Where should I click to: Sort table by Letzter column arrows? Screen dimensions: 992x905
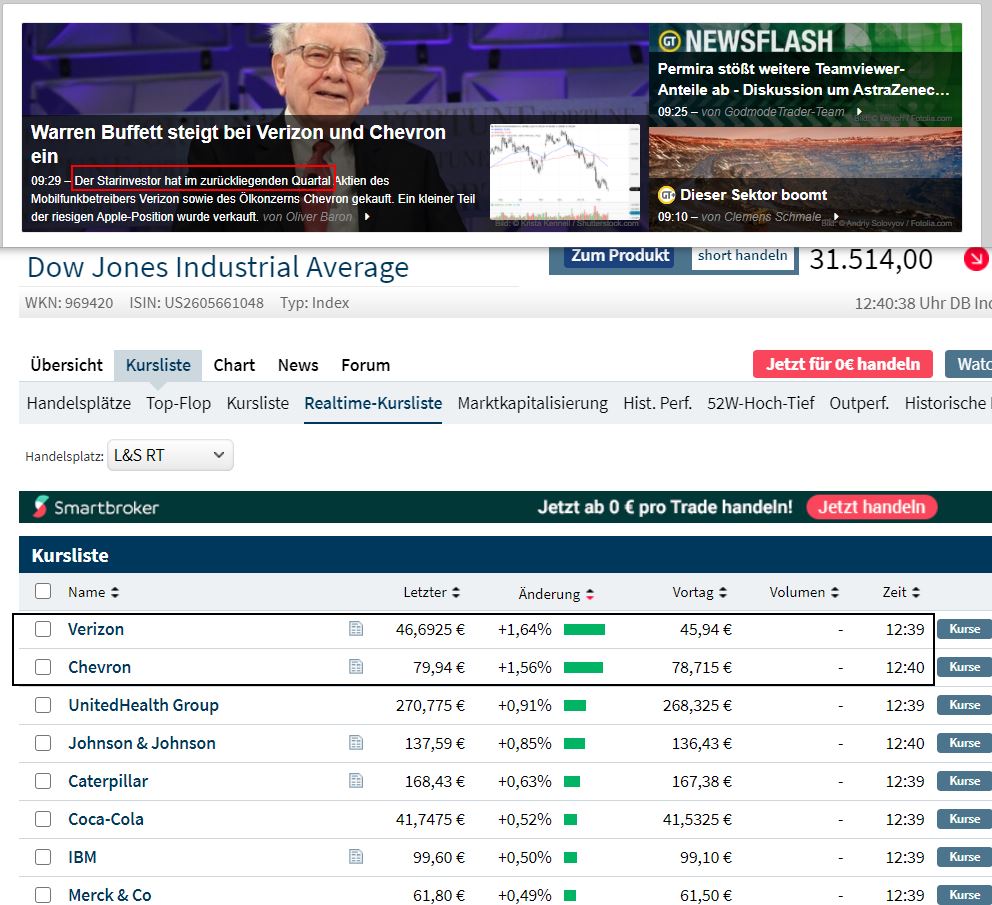[x=456, y=592]
